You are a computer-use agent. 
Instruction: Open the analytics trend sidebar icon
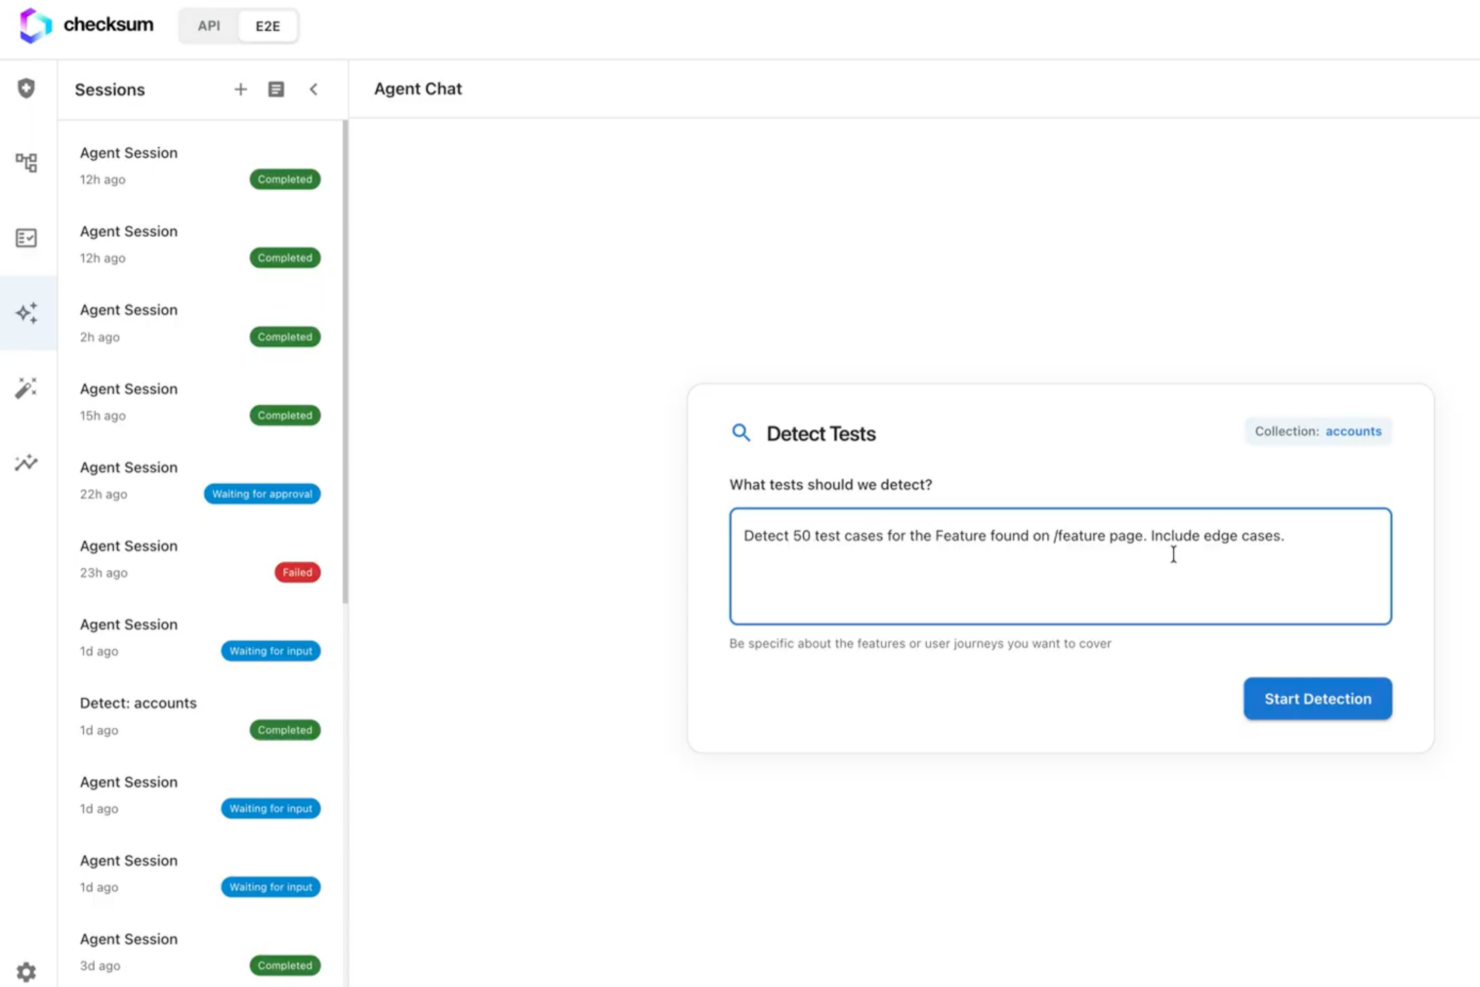[x=27, y=463]
